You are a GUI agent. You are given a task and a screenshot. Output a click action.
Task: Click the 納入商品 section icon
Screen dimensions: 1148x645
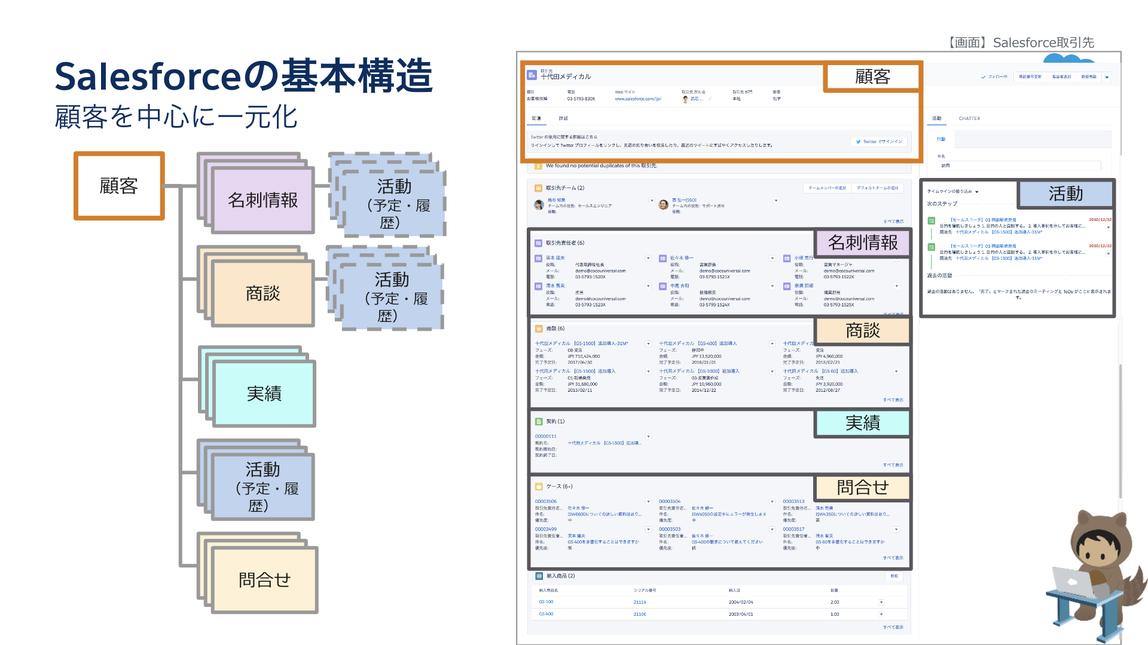pyautogui.click(x=539, y=576)
